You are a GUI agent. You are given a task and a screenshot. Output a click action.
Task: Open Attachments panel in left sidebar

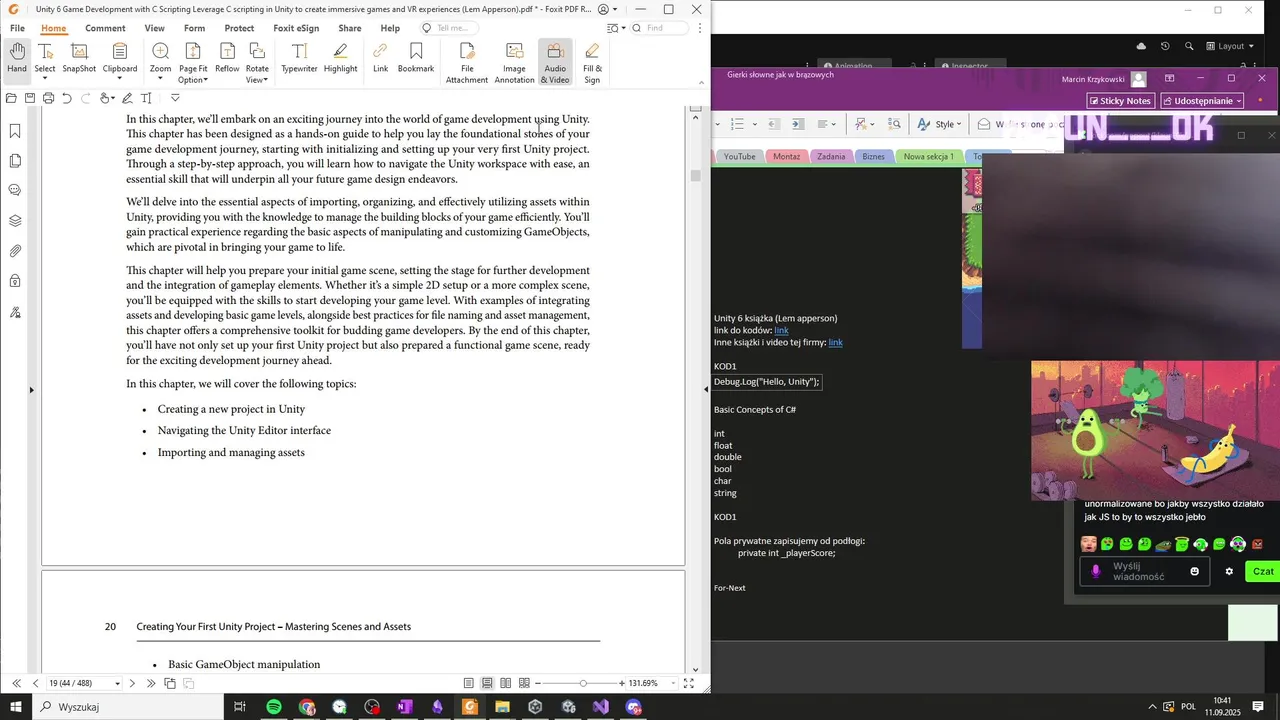(15, 251)
